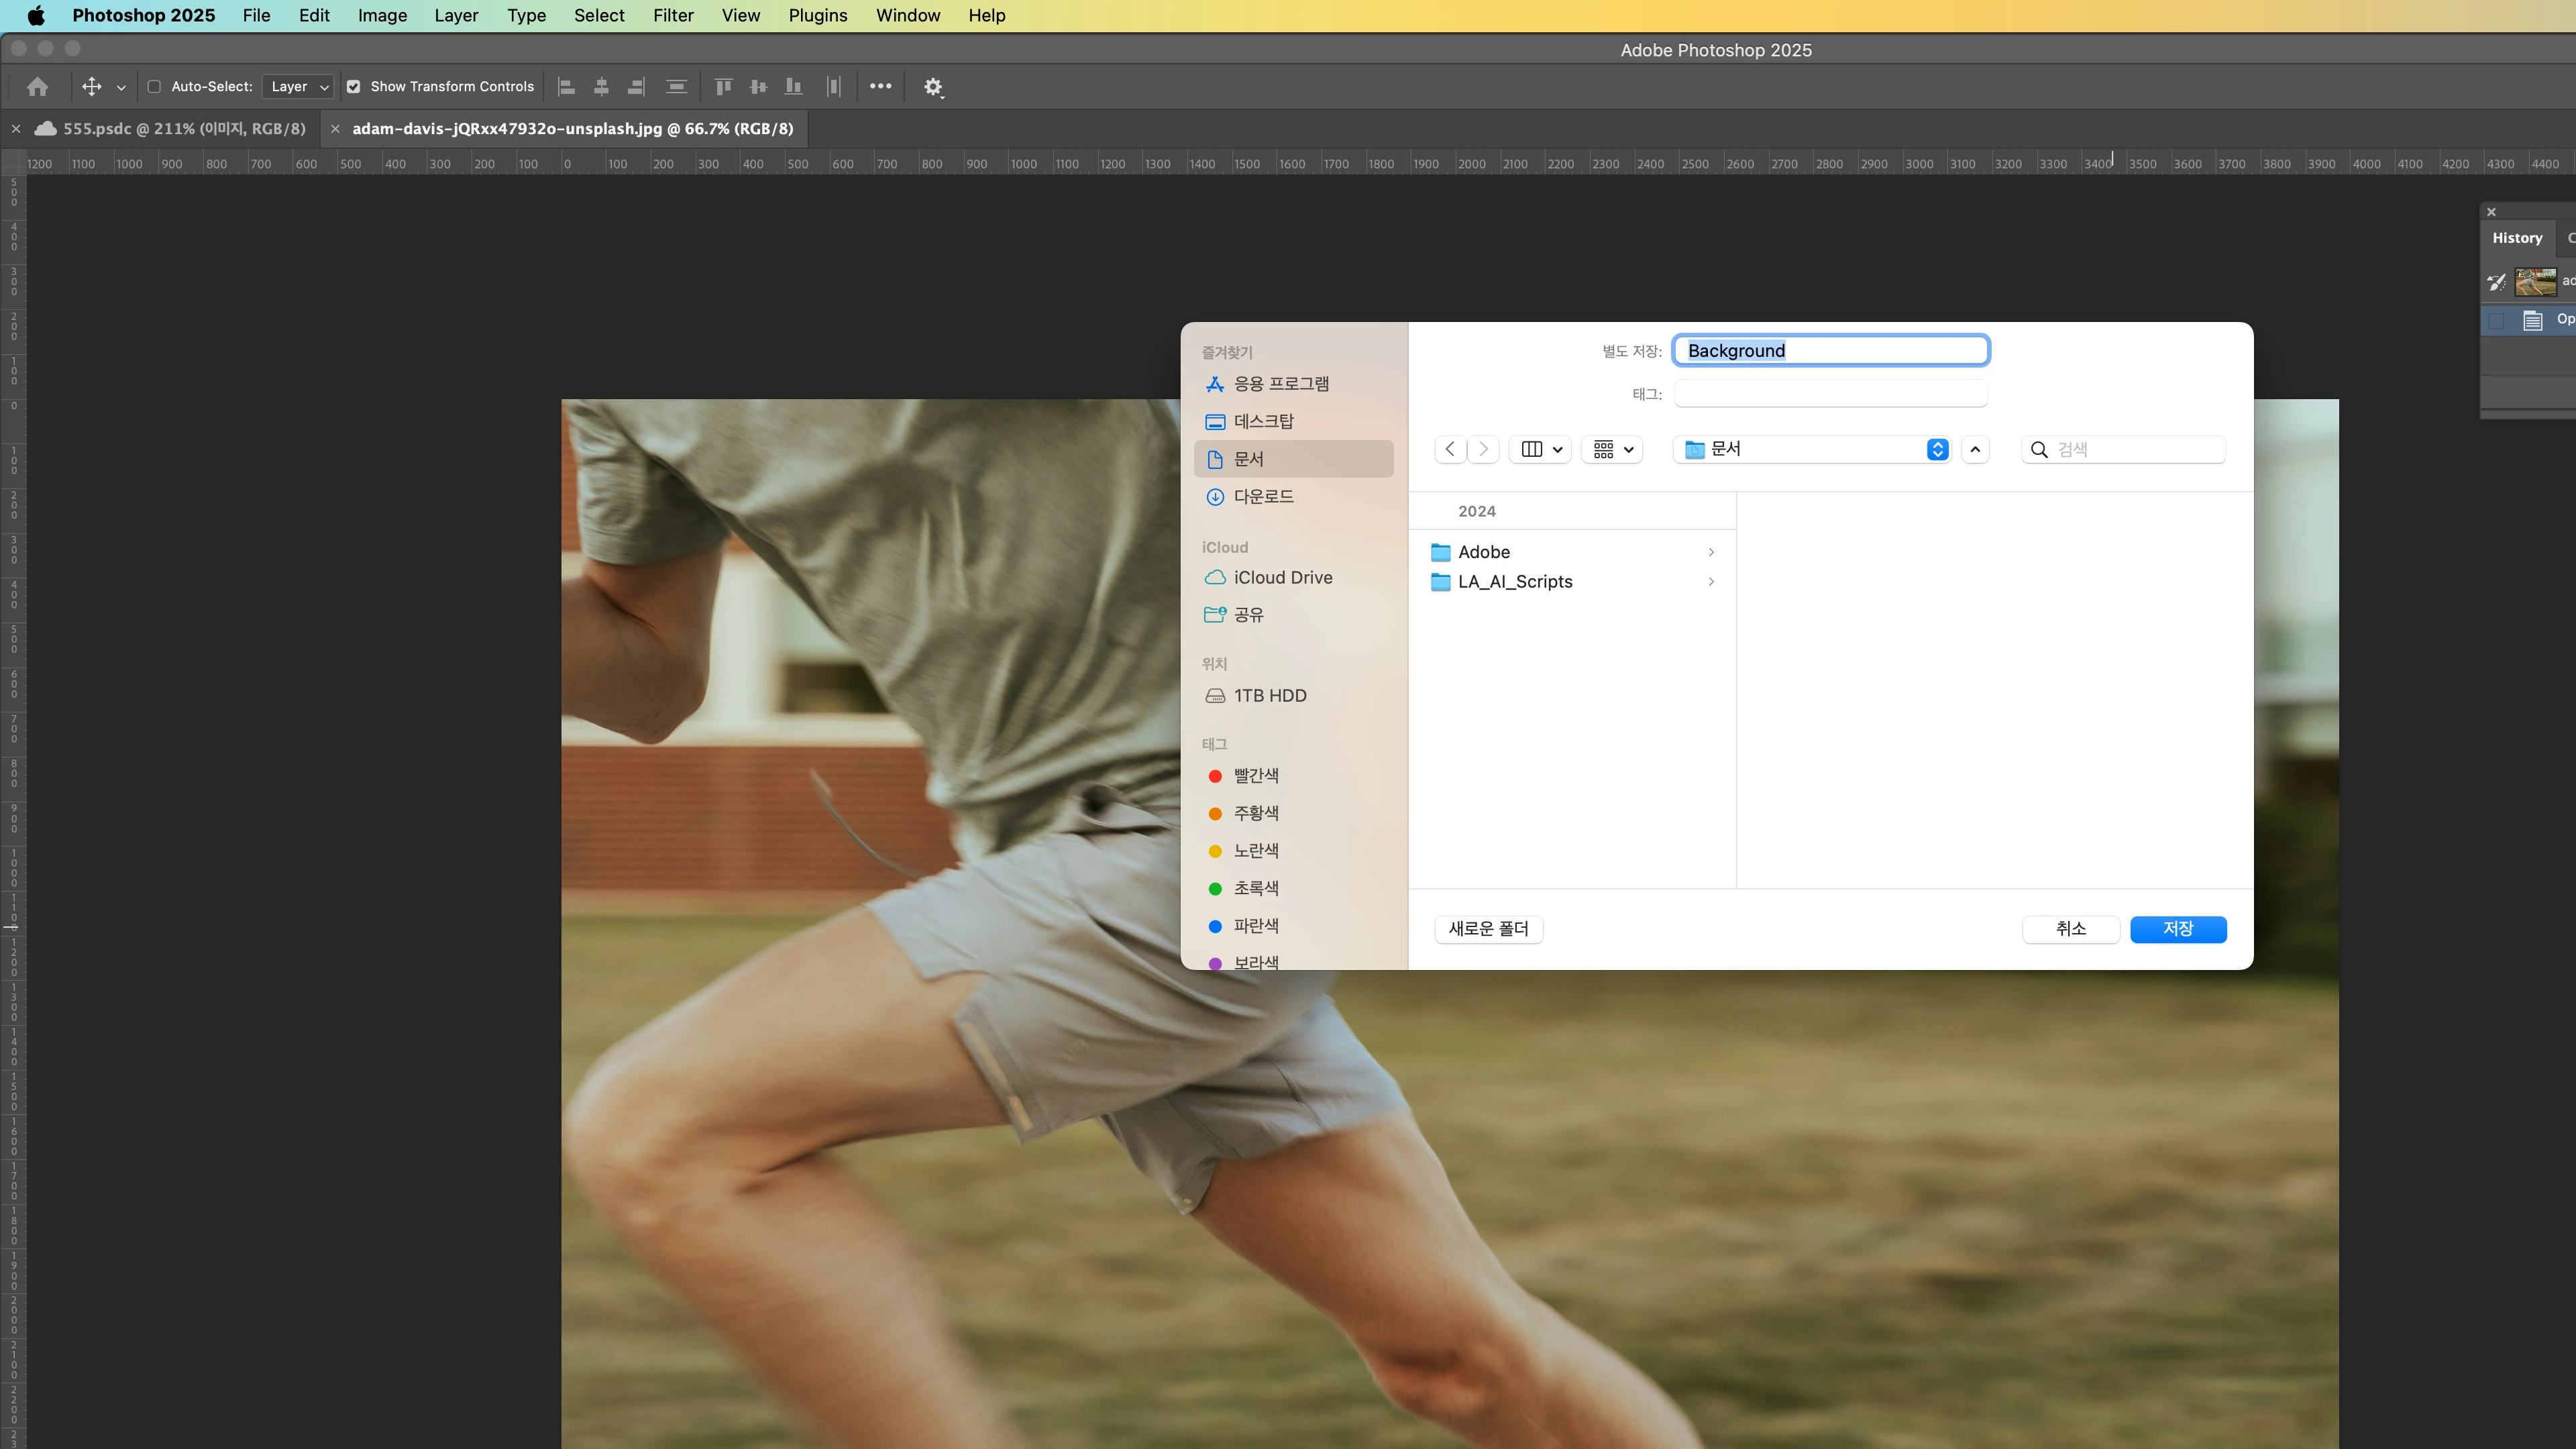The image size is (2576, 1449).
Task: Click the Home icon in options bar
Action: coord(38,87)
